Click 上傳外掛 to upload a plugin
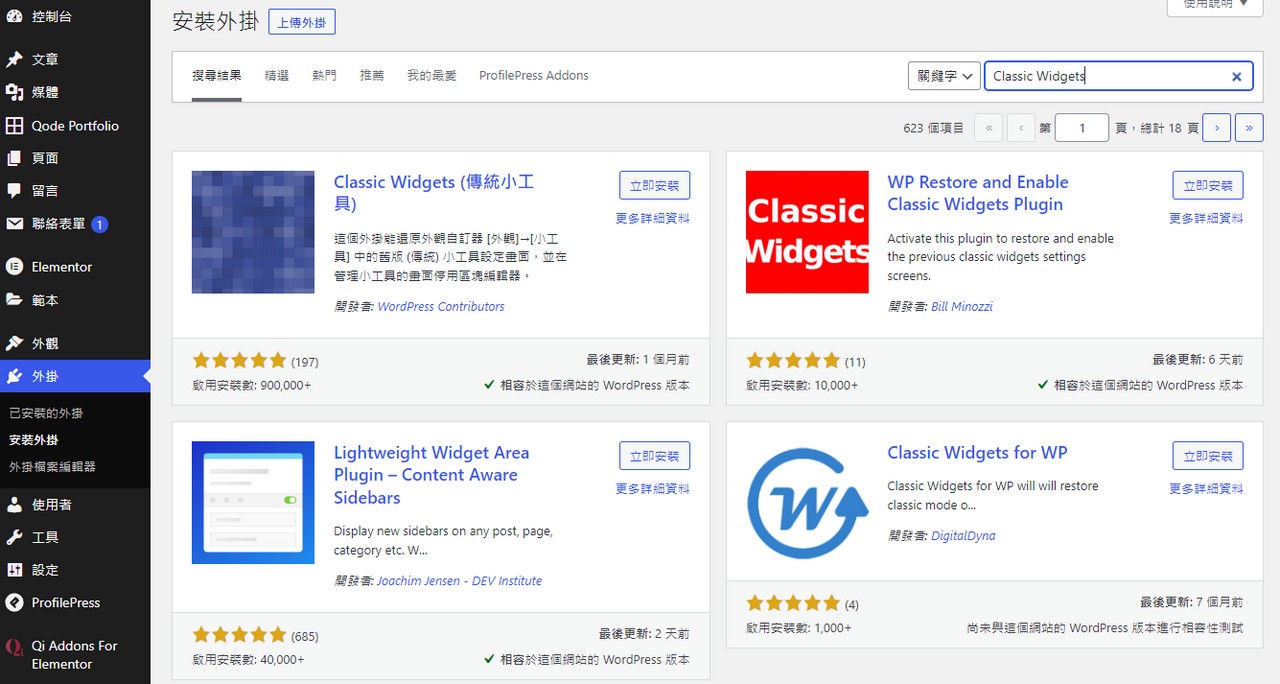1280x684 pixels. coord(301,21)
